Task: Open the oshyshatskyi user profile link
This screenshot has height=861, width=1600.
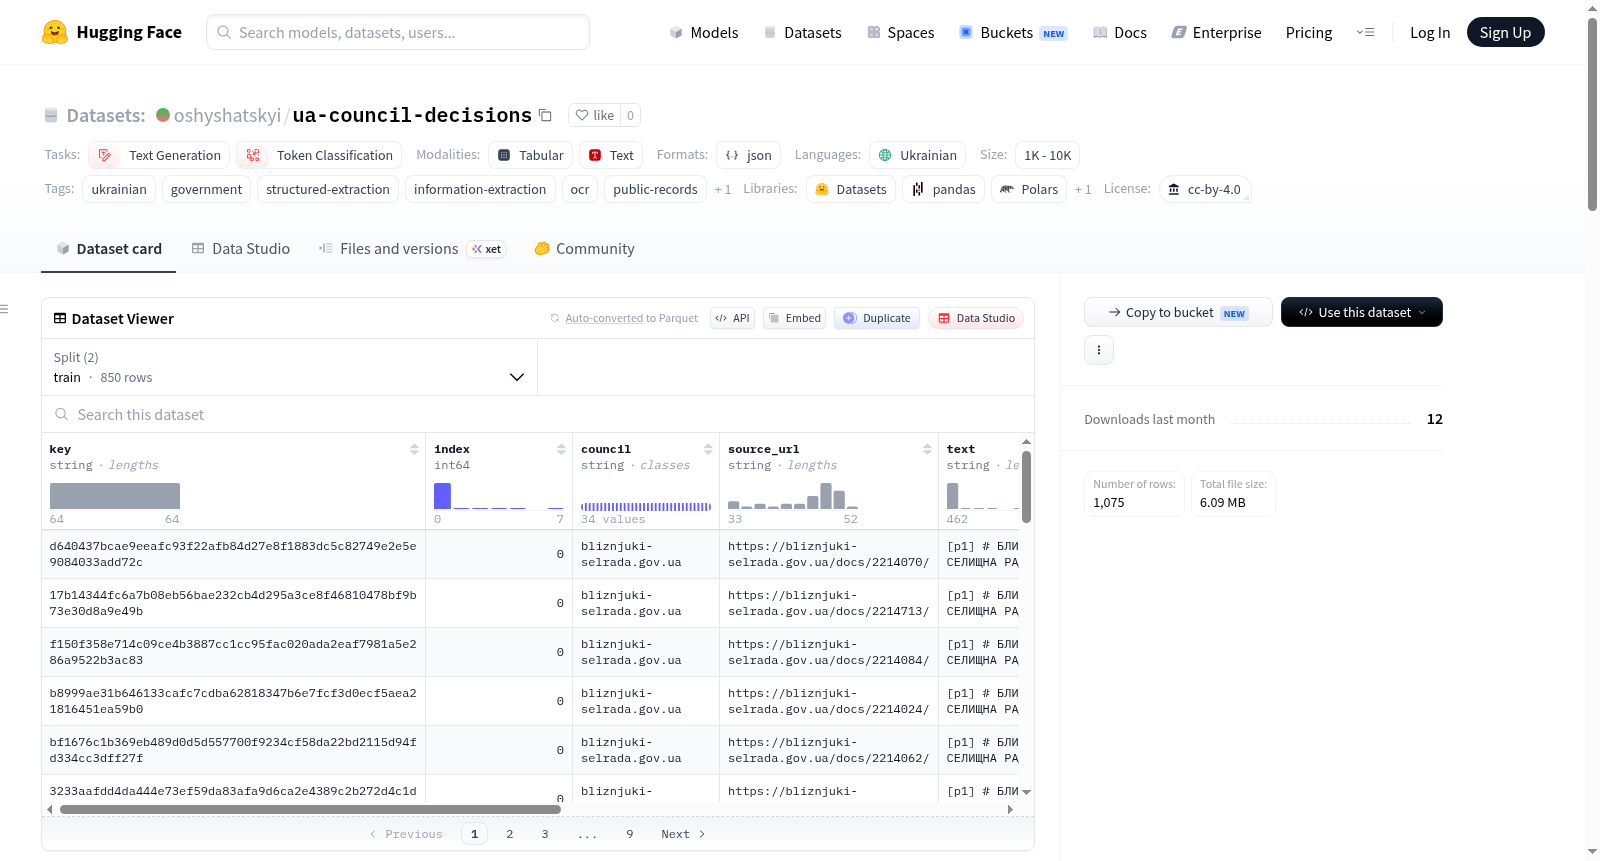Action: tap(227, 115)
